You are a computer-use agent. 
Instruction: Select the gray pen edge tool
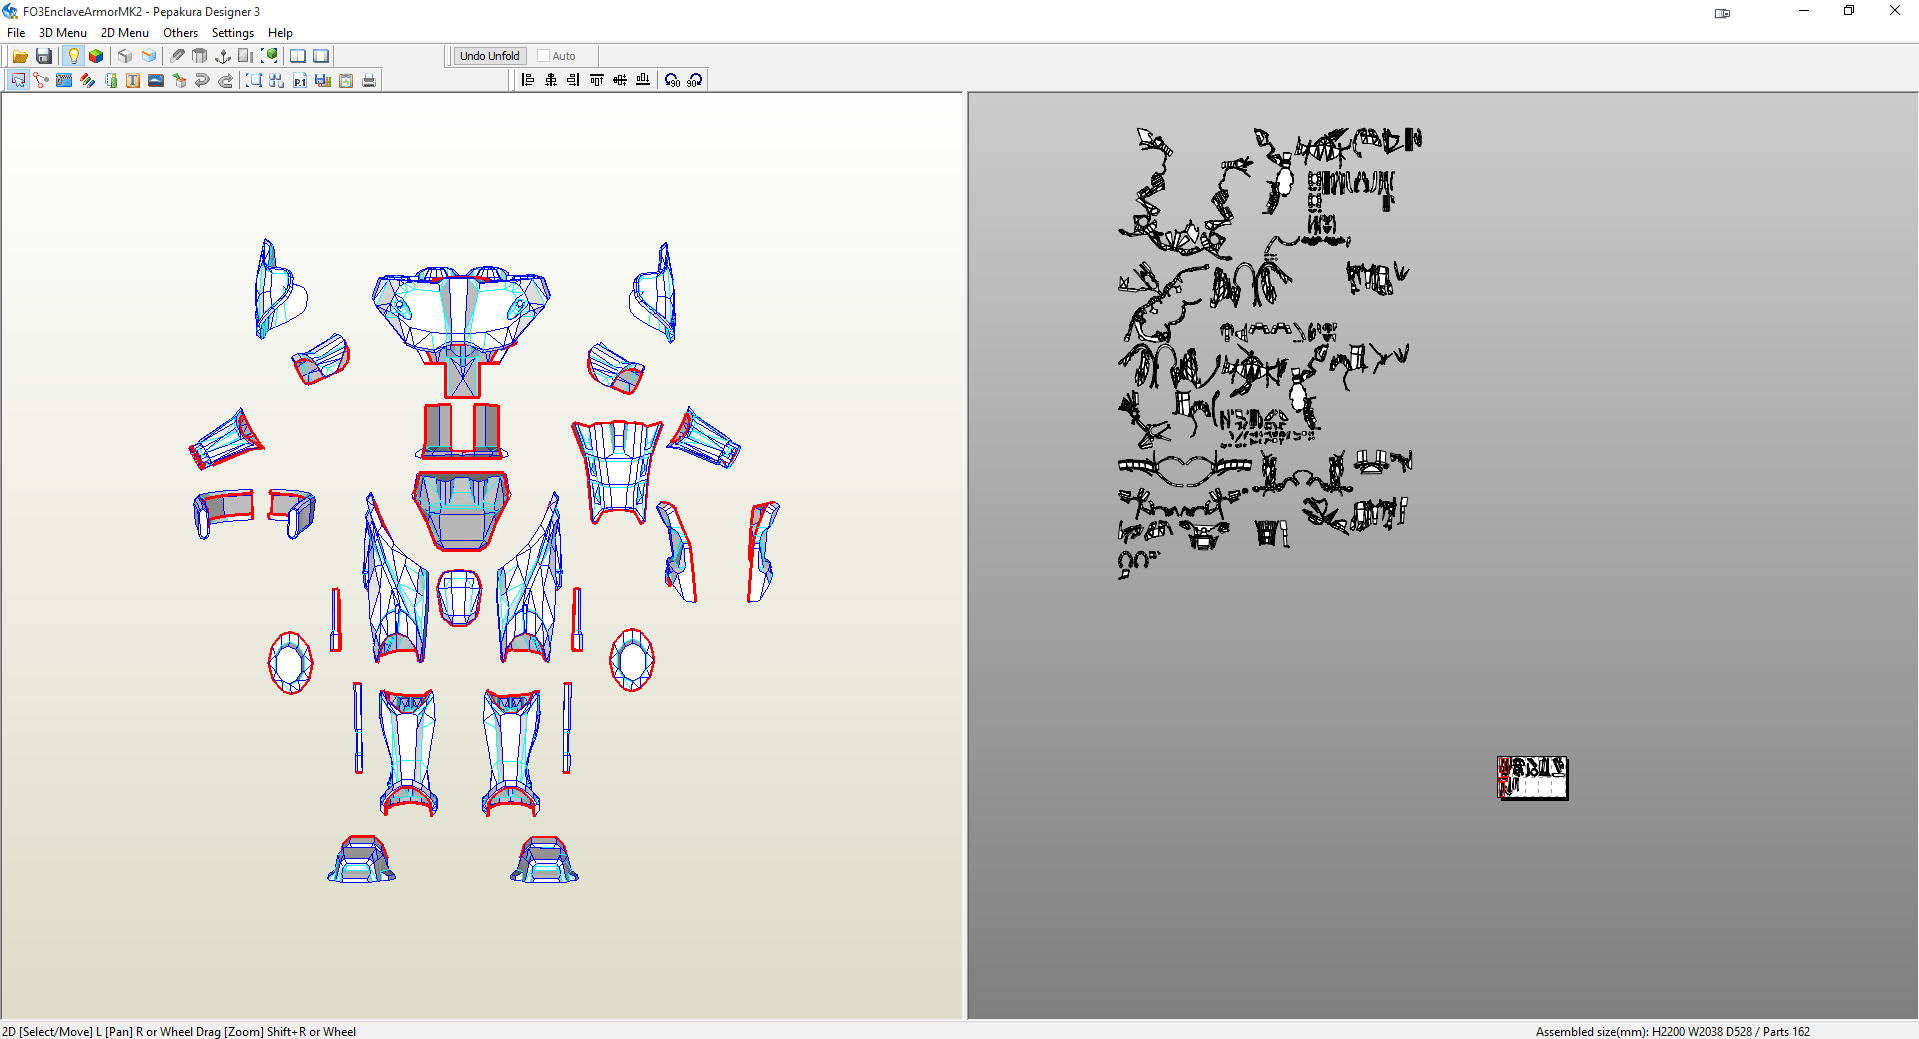(x=177, y=56)
